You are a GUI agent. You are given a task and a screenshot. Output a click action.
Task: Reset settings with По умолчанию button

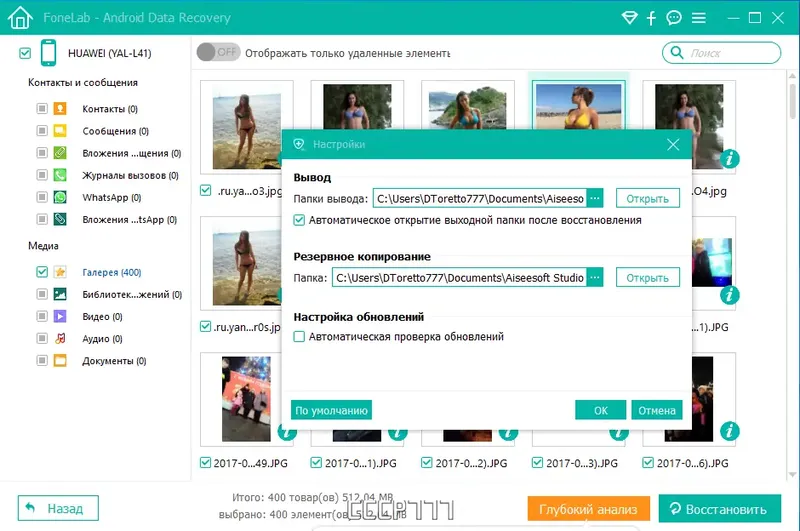(331, 410)
